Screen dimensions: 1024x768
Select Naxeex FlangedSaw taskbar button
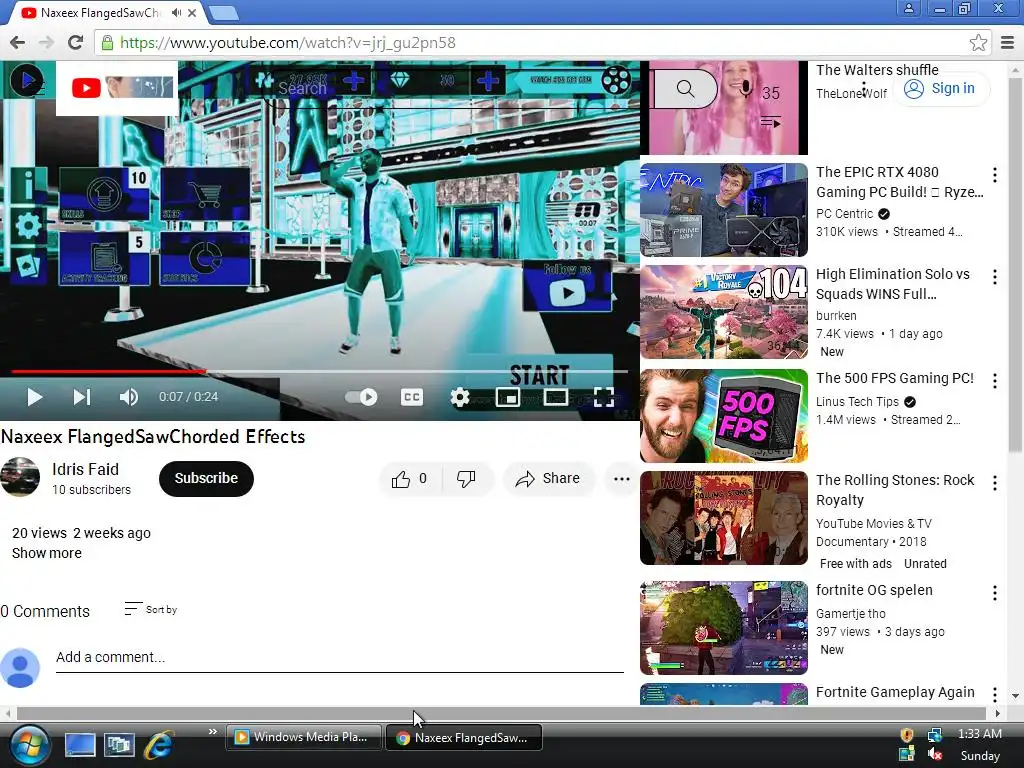pyautogui.click(x=464, y=737)
